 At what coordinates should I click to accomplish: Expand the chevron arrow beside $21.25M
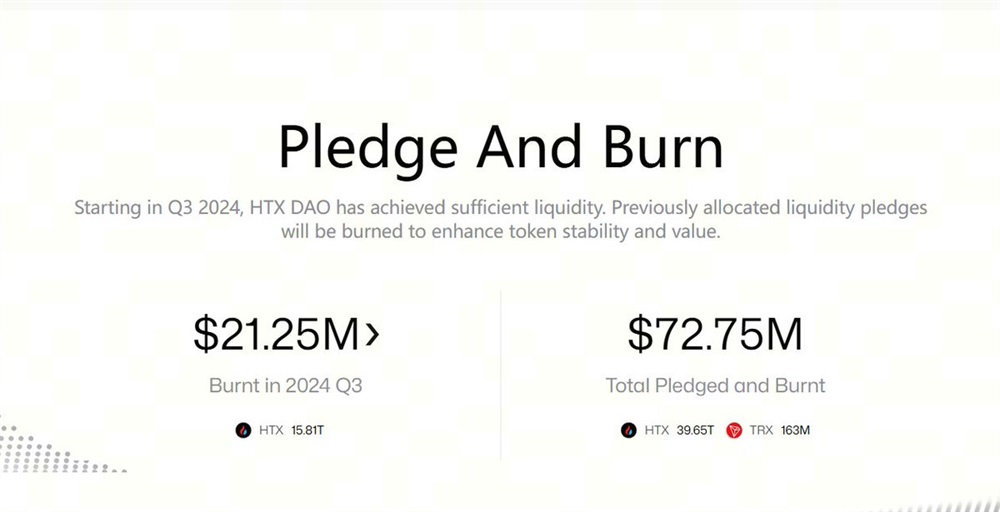(372, 335)
